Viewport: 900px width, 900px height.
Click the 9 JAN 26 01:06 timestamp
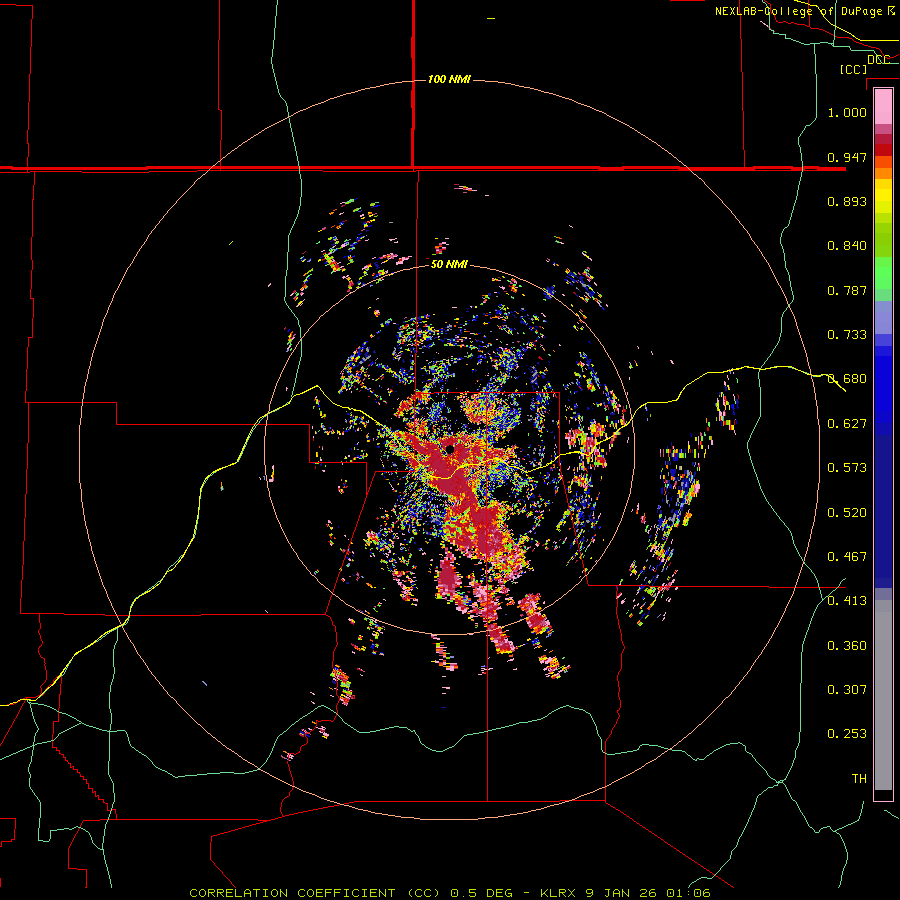tap(647, 893)
